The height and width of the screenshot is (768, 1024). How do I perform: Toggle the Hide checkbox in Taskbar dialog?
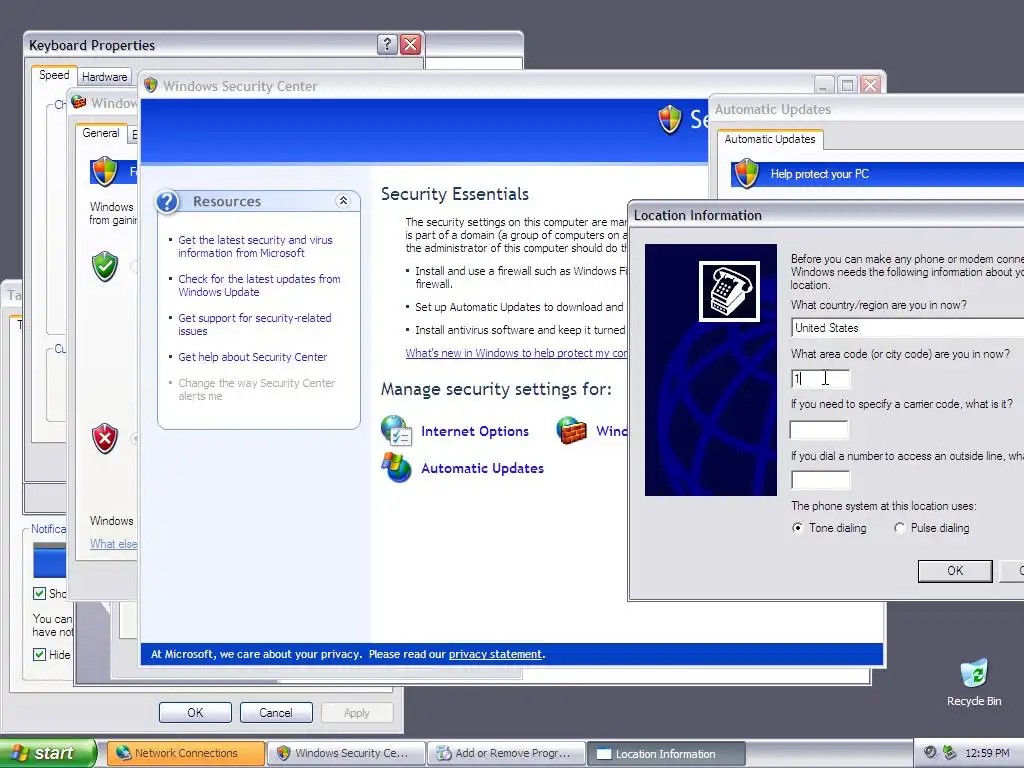coord(39,654)
